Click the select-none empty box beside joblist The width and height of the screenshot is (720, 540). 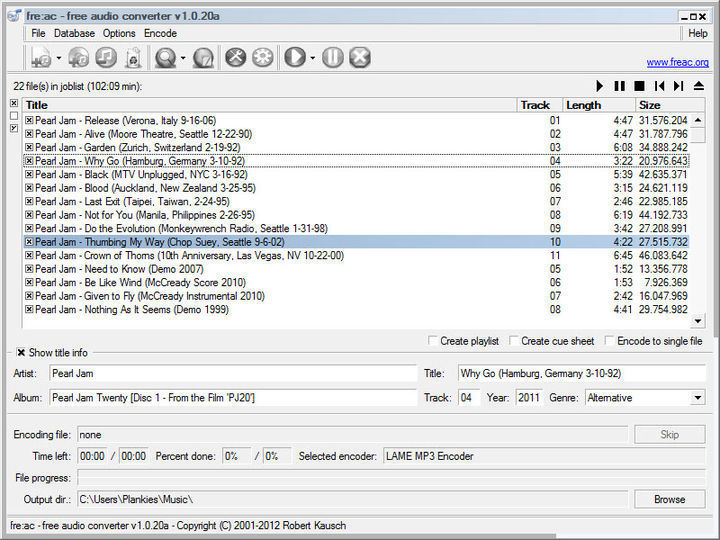(14, 116)
